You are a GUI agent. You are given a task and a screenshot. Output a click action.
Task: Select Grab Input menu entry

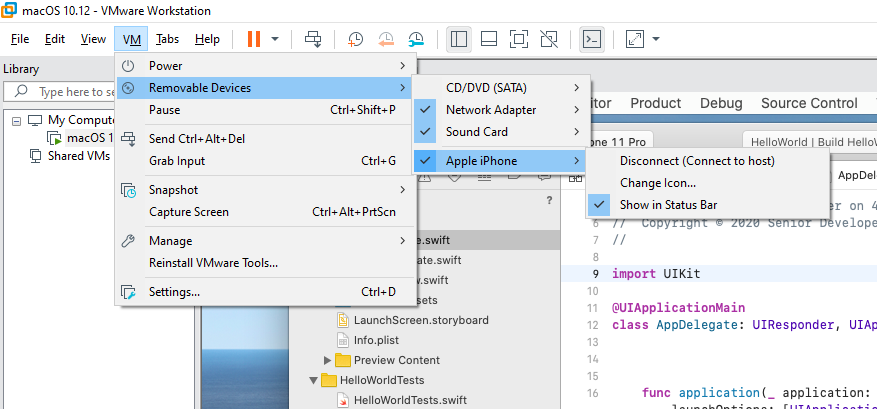point(266,161)
